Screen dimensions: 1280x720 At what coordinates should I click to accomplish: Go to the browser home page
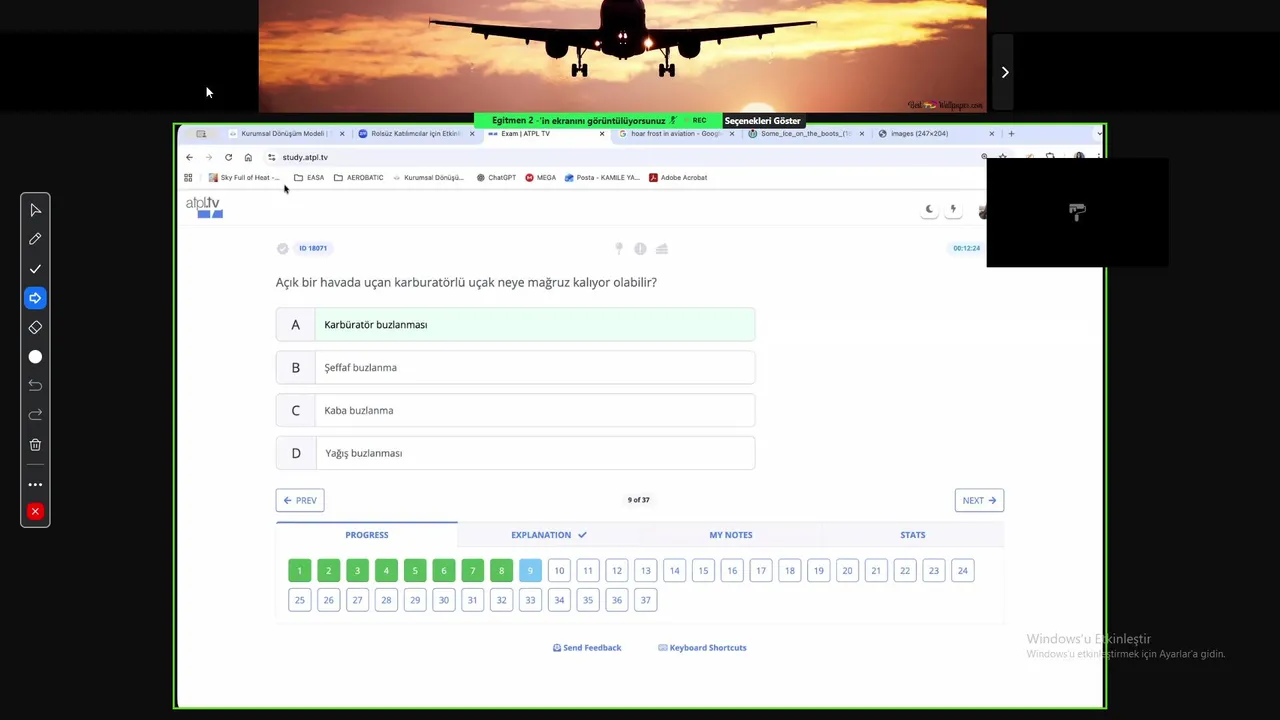tap(248, 157)
